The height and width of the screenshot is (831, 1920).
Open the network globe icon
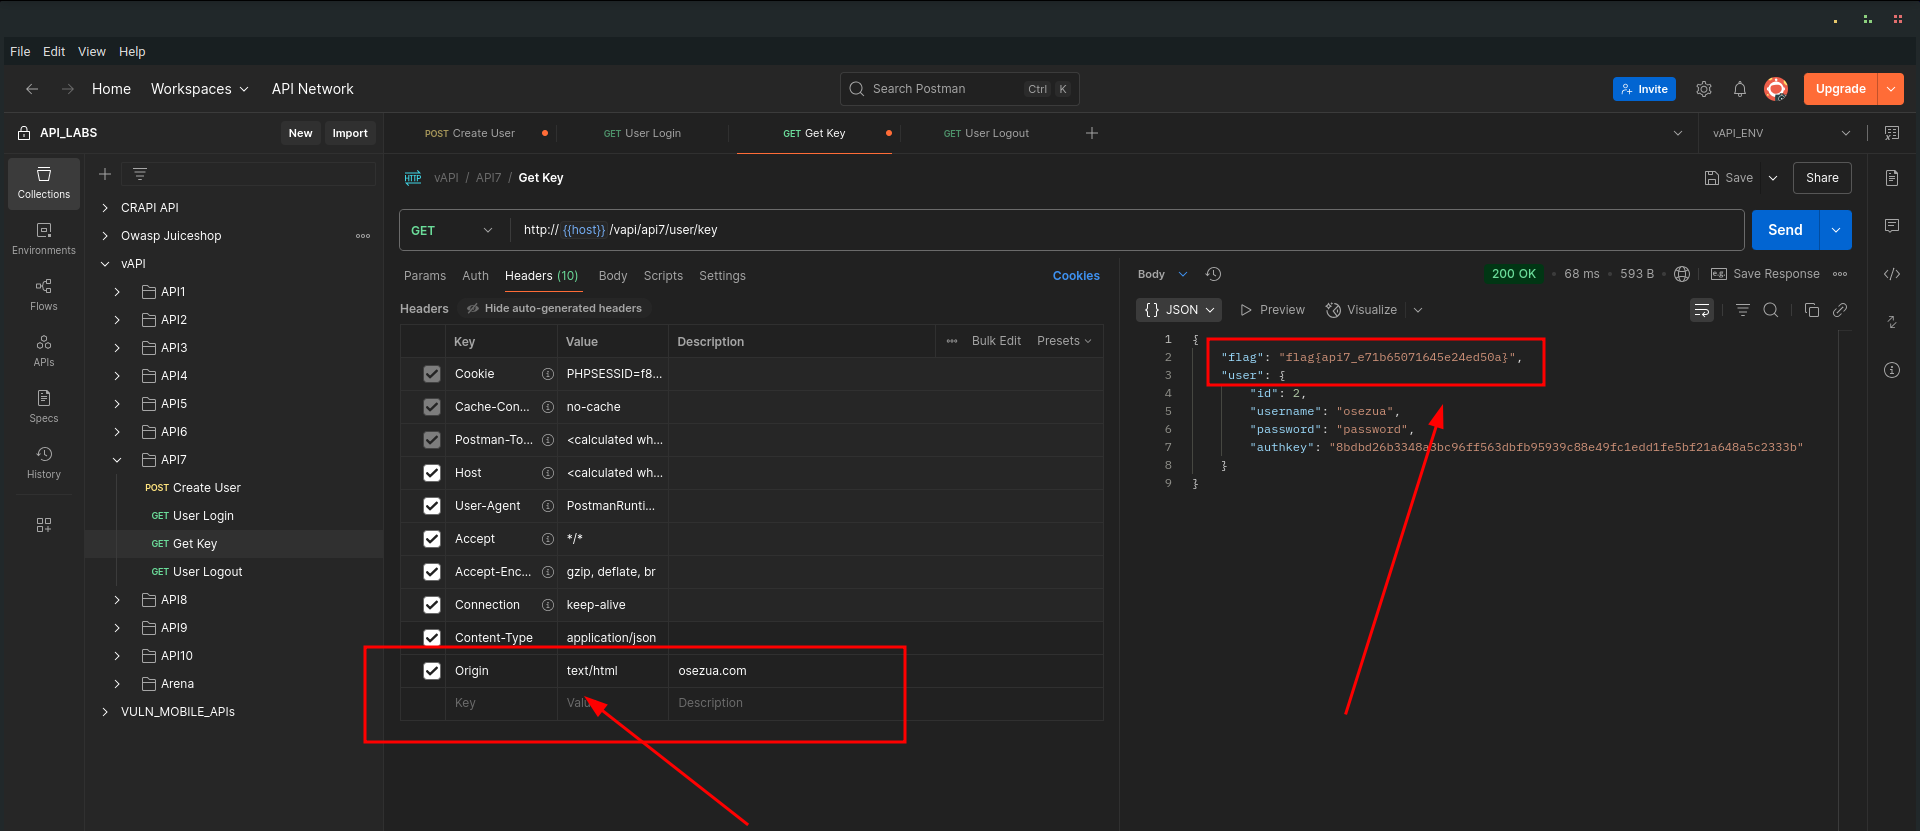coord(1682,274)
